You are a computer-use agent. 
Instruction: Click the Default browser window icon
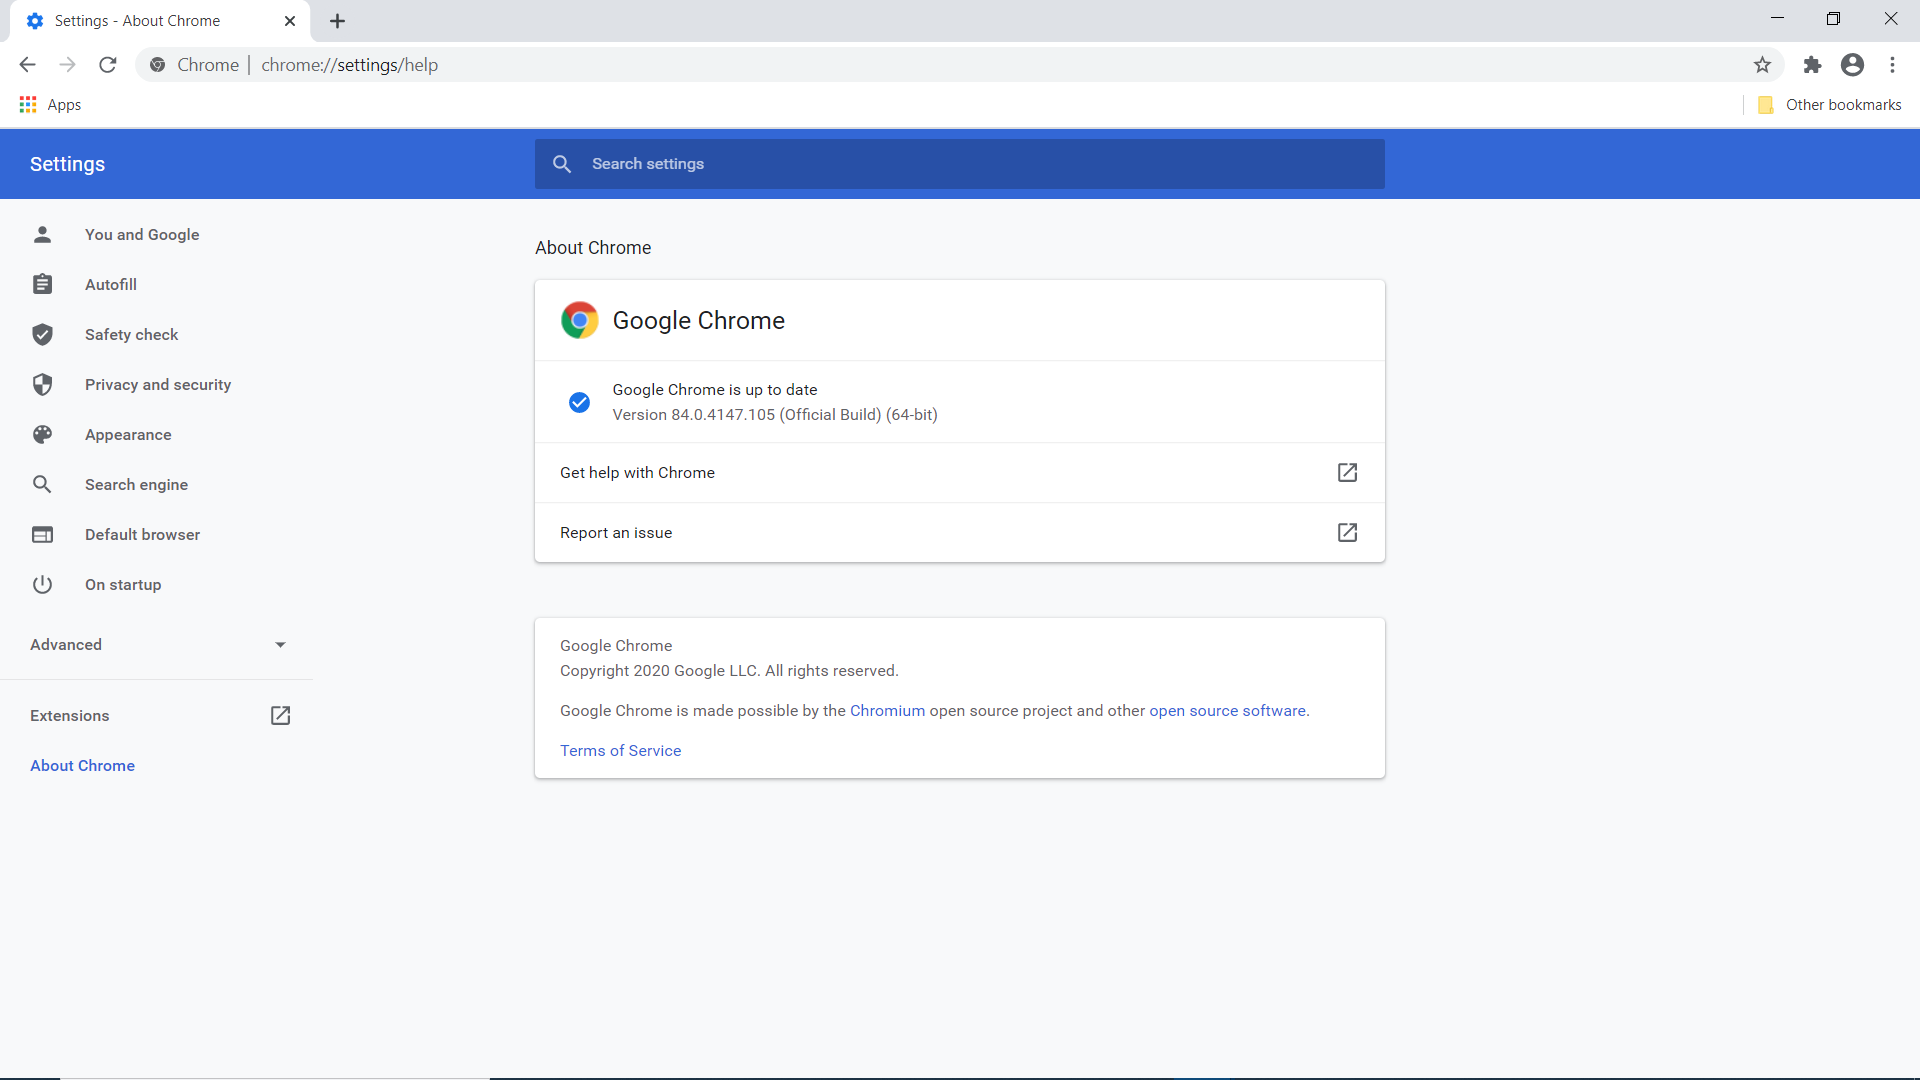(42, 534)
